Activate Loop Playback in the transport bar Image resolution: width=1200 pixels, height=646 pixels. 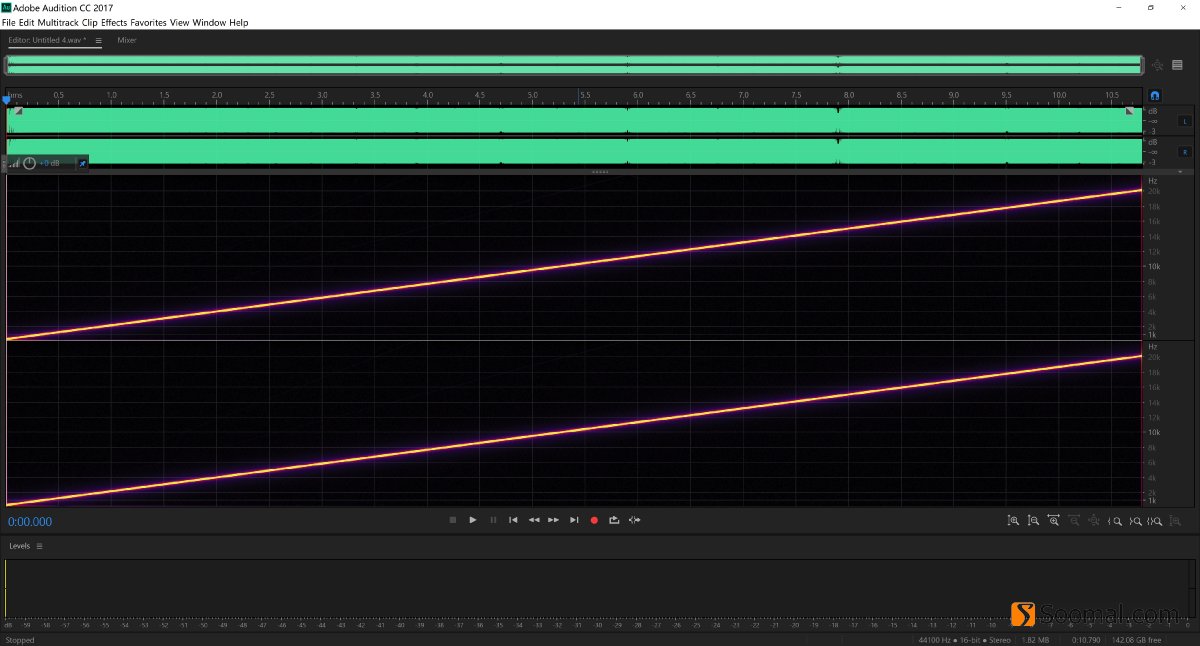pos(614,520)
